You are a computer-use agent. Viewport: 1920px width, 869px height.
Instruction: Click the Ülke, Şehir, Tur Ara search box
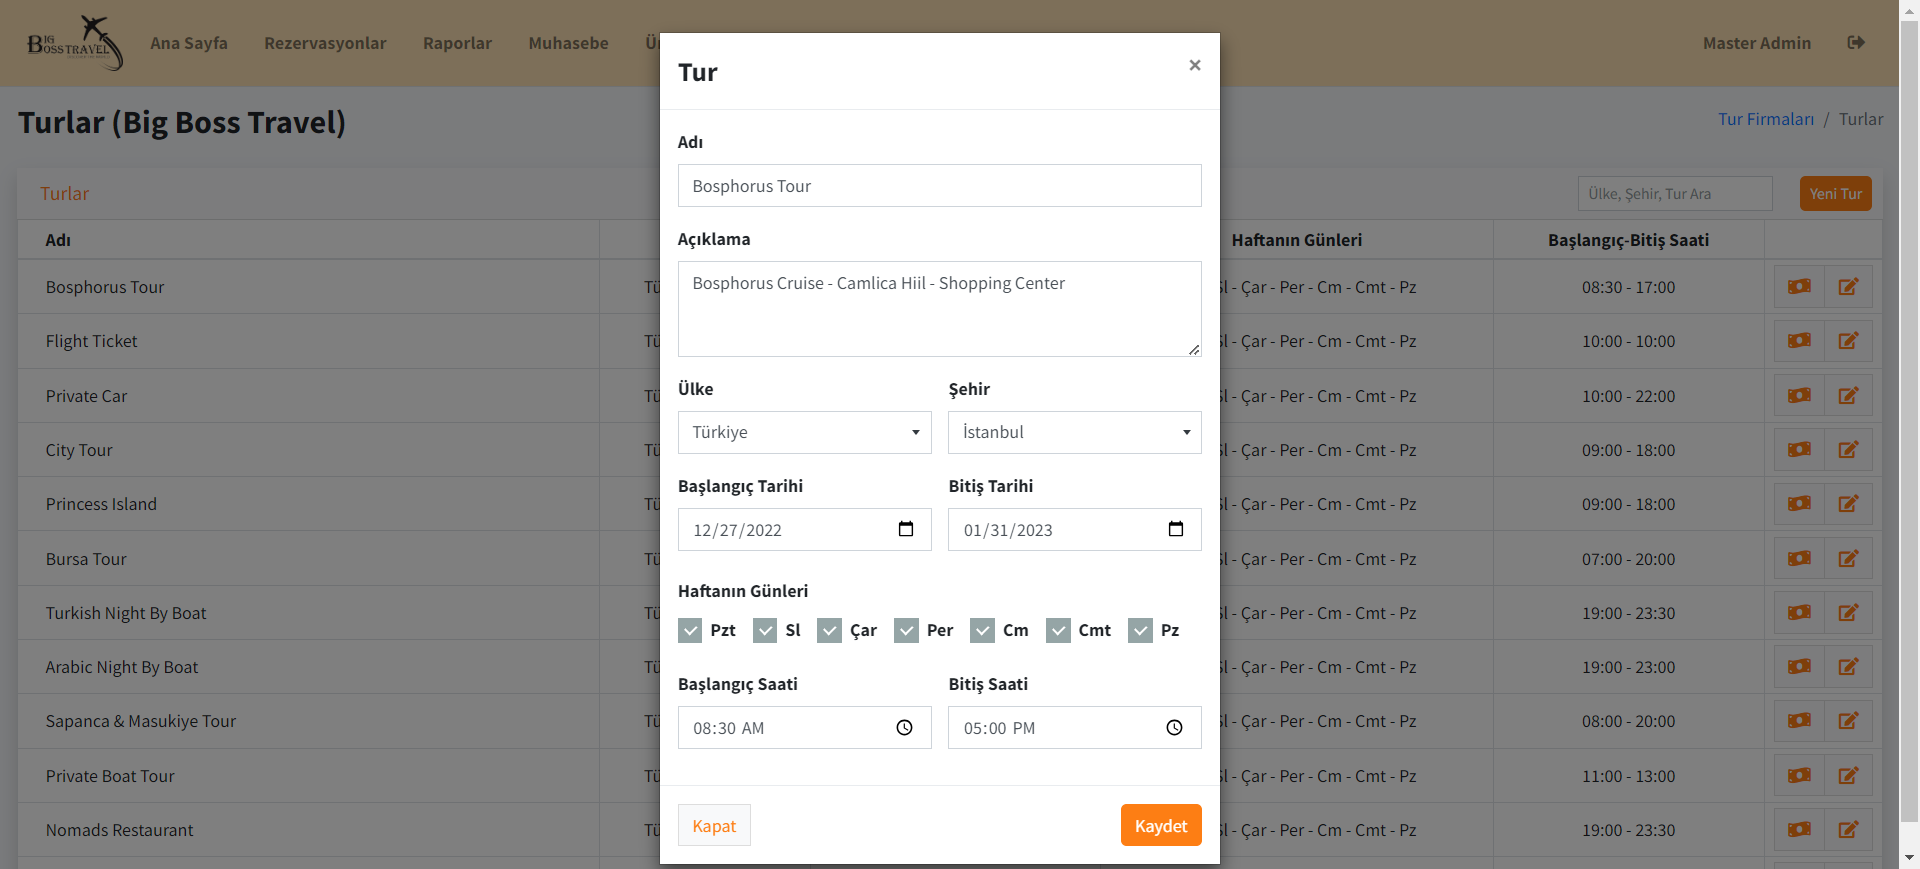(1675, 194)
